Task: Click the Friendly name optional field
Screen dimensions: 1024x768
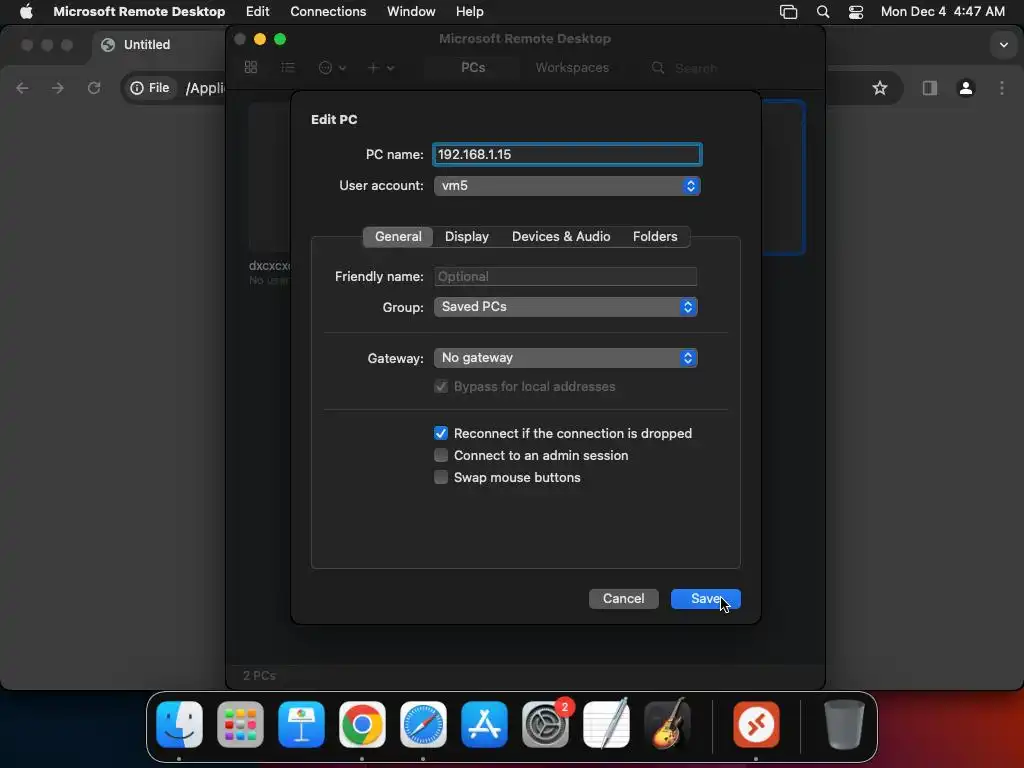Action: click(566, 276)
